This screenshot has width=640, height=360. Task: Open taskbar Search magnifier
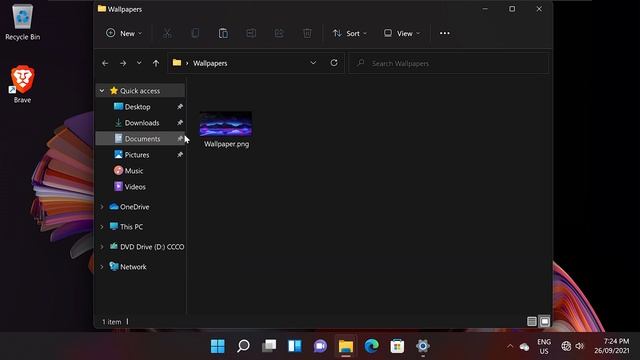[243, 346]
